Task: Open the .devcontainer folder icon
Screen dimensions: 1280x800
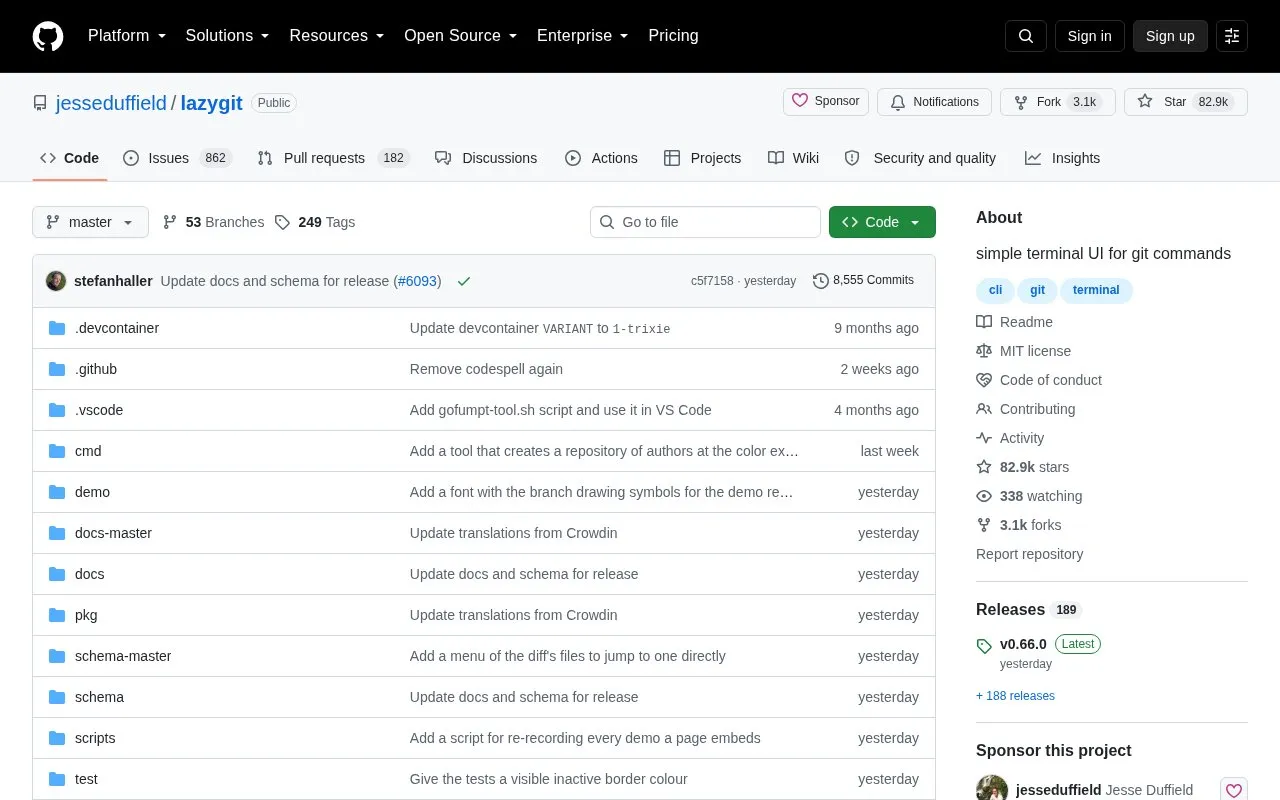Action: pyautogui.click(x=57, y=328)
